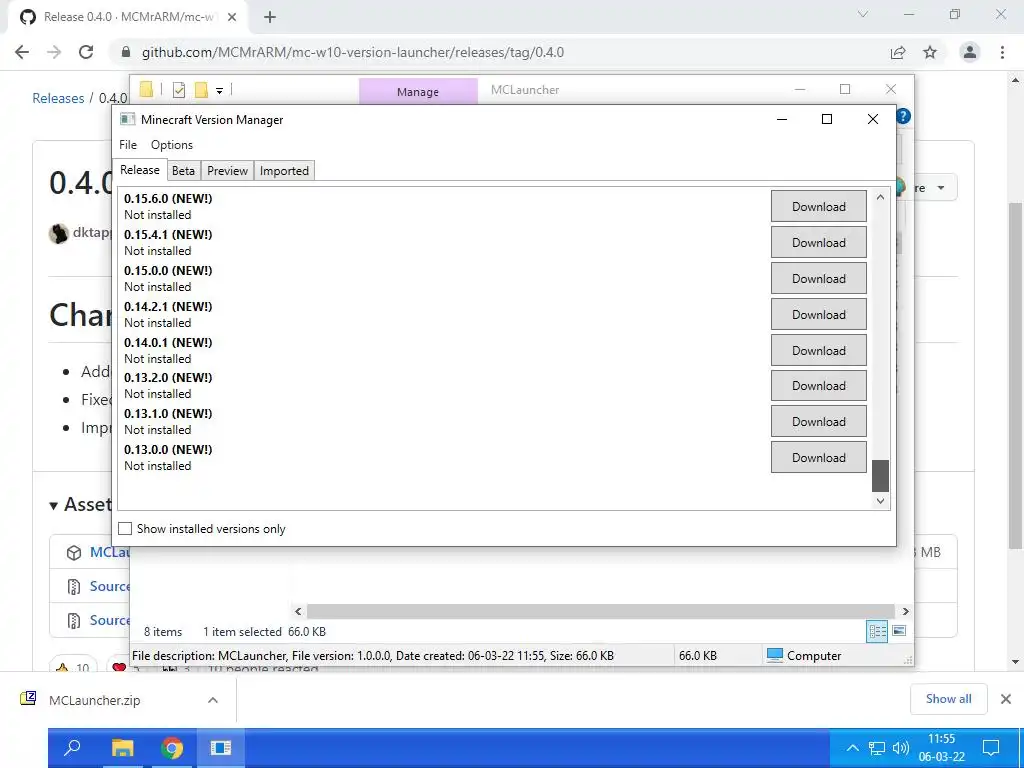Screen dimensions: 1024x768
Task: Switch Explorer to large icons view
Action: (x=899, y=631)
